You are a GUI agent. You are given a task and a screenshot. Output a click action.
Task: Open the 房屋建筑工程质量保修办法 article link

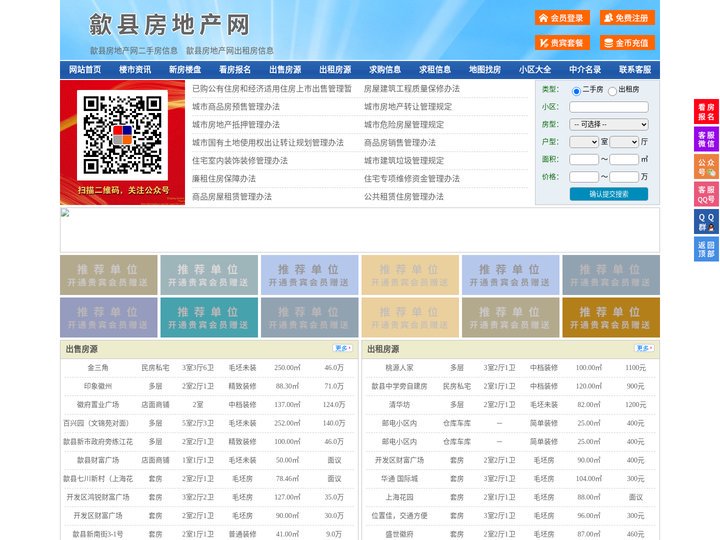[412, 89]
